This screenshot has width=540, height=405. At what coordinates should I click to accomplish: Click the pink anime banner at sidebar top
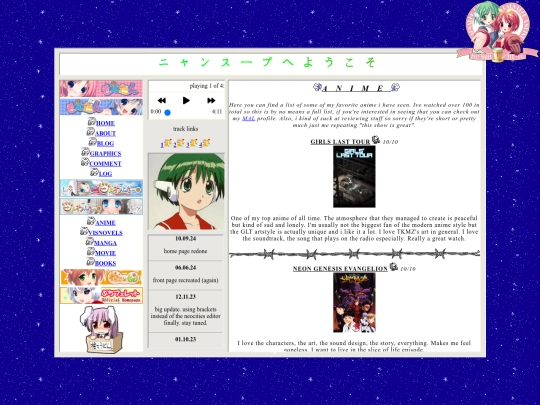point(101,89)
